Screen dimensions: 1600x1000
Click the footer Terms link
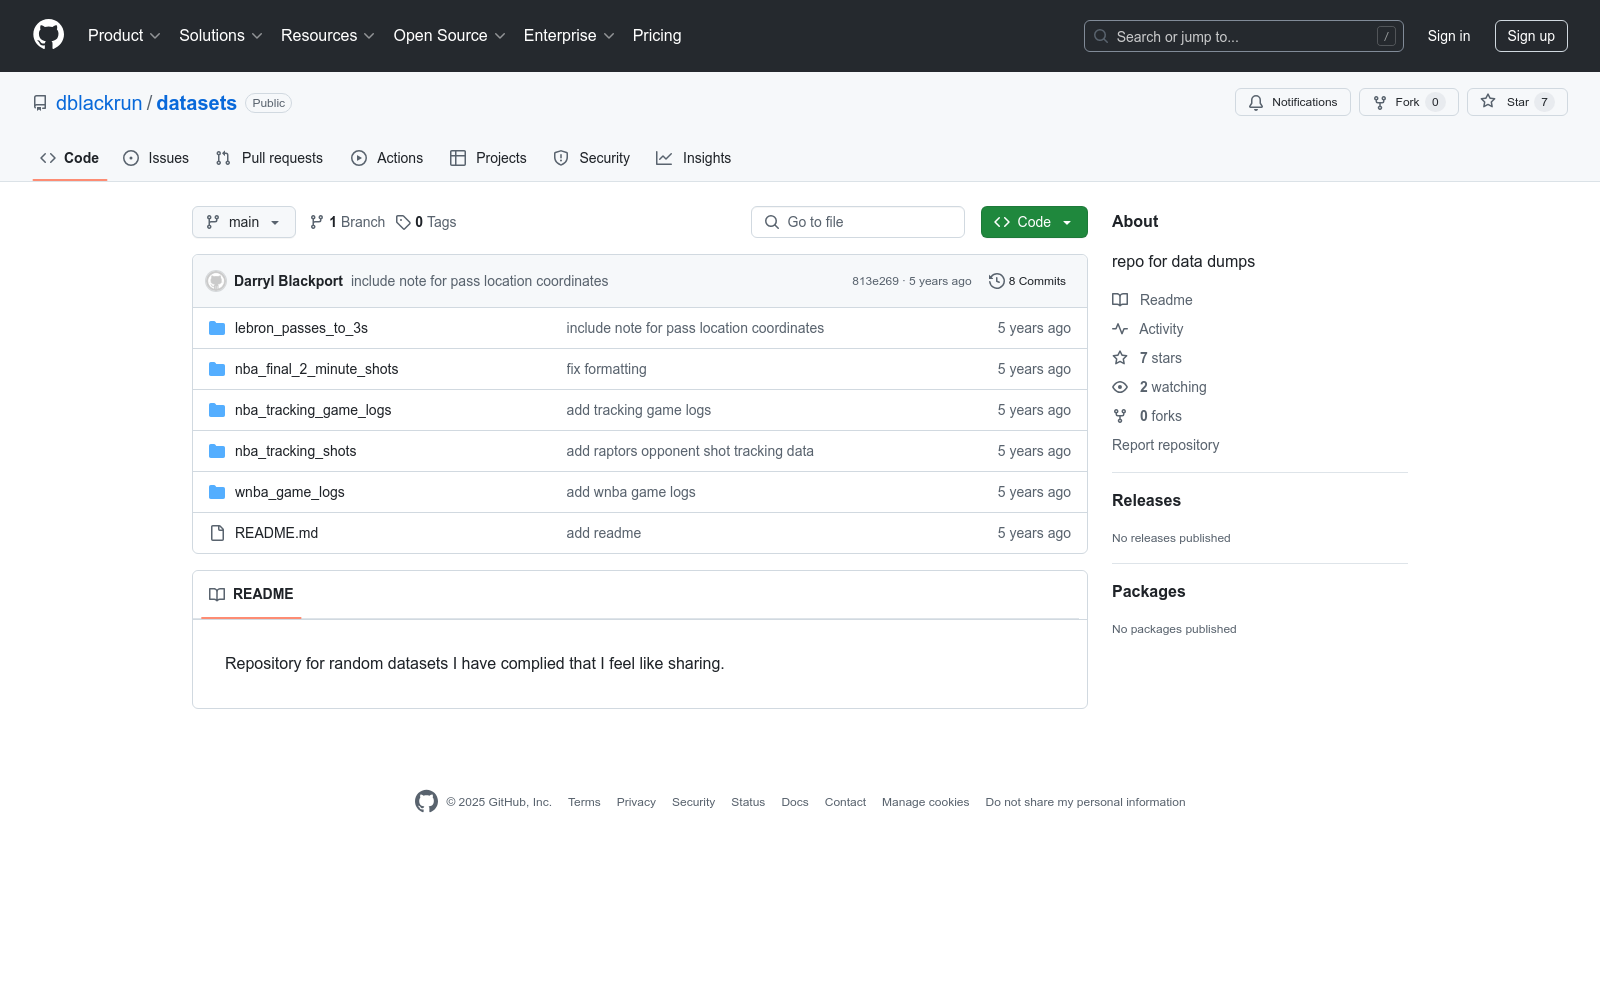tap(584, 802)
